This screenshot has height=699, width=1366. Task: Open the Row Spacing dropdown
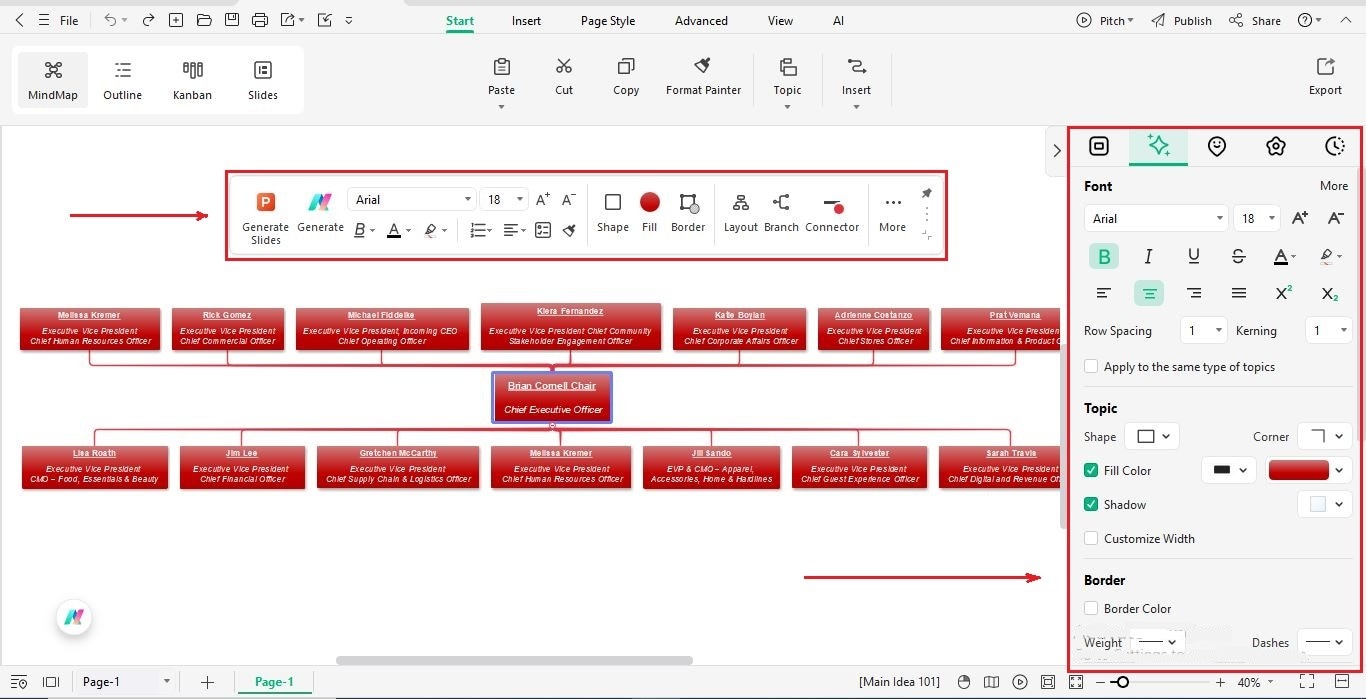1203,330
